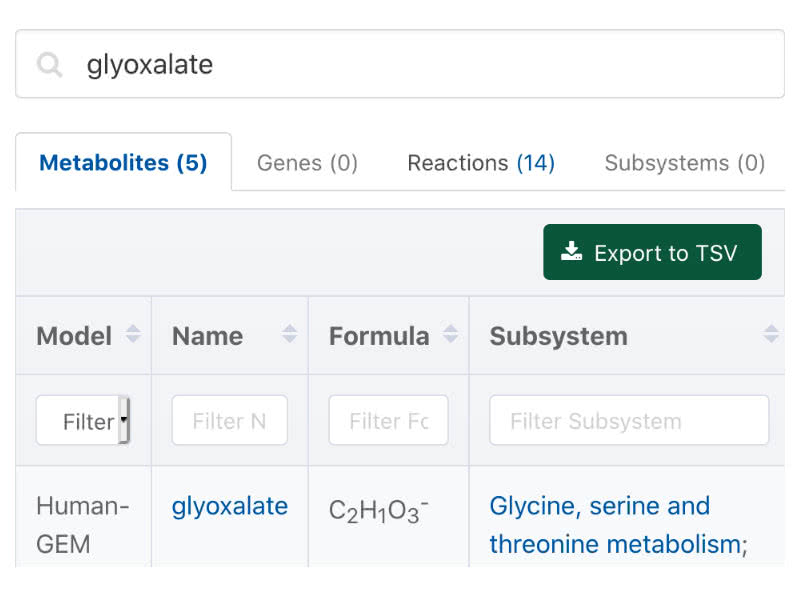This screenshot has height=600, width=800.
Task: Open the Model filter dropdown
Action: click(84, 421)
